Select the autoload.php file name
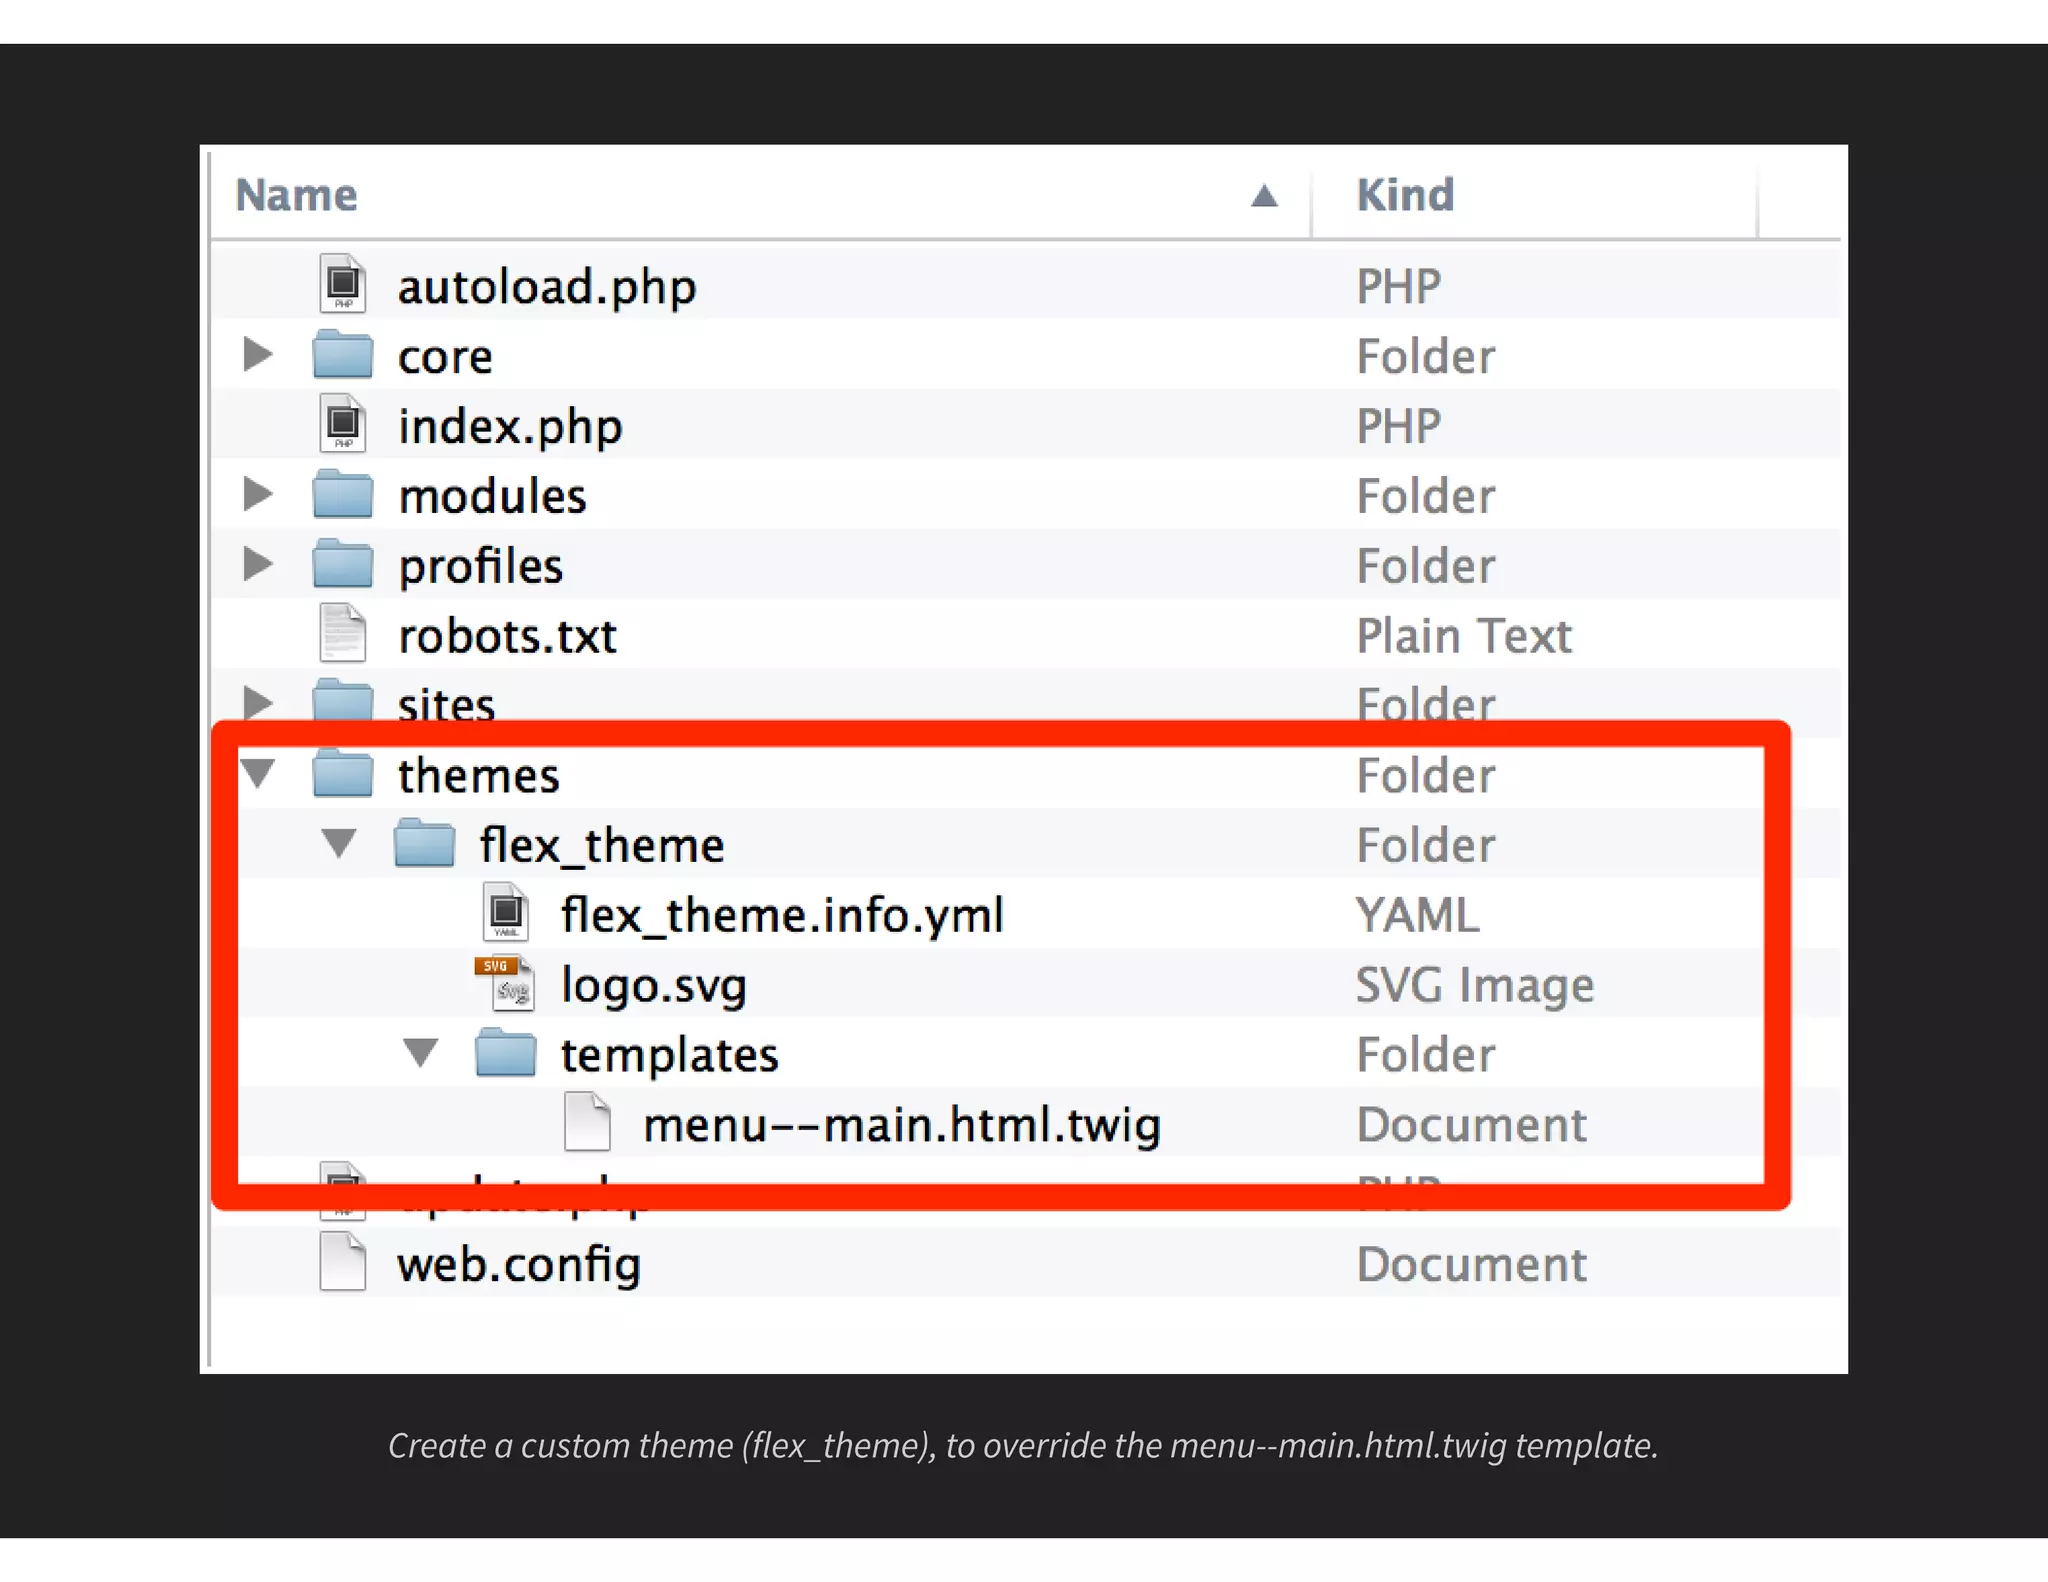Screen dimensions: 2048x1582 tap(547, 287)
